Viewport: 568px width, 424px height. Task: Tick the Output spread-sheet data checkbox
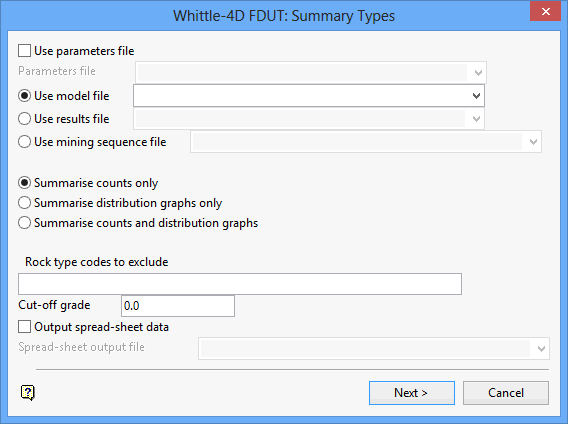(24, 327)
